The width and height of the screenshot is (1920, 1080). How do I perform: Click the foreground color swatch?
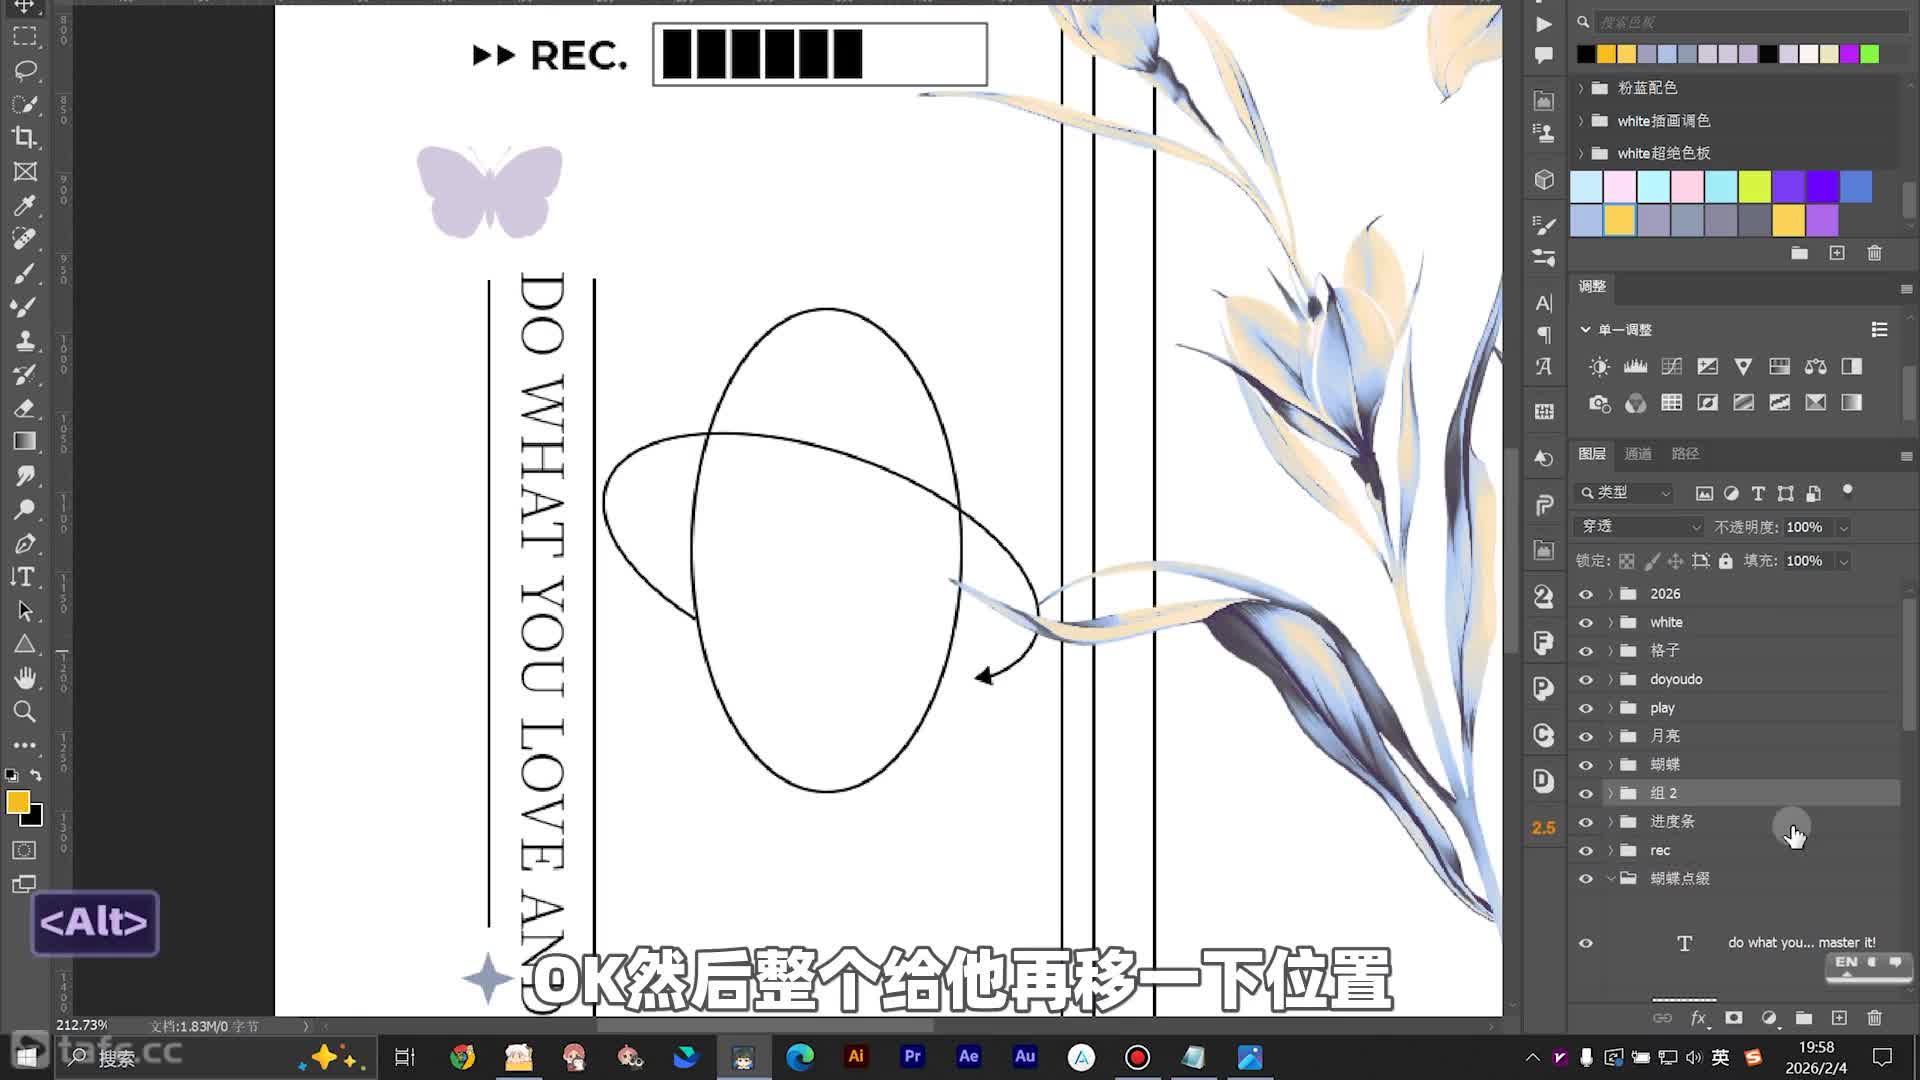tap(17, 802)
